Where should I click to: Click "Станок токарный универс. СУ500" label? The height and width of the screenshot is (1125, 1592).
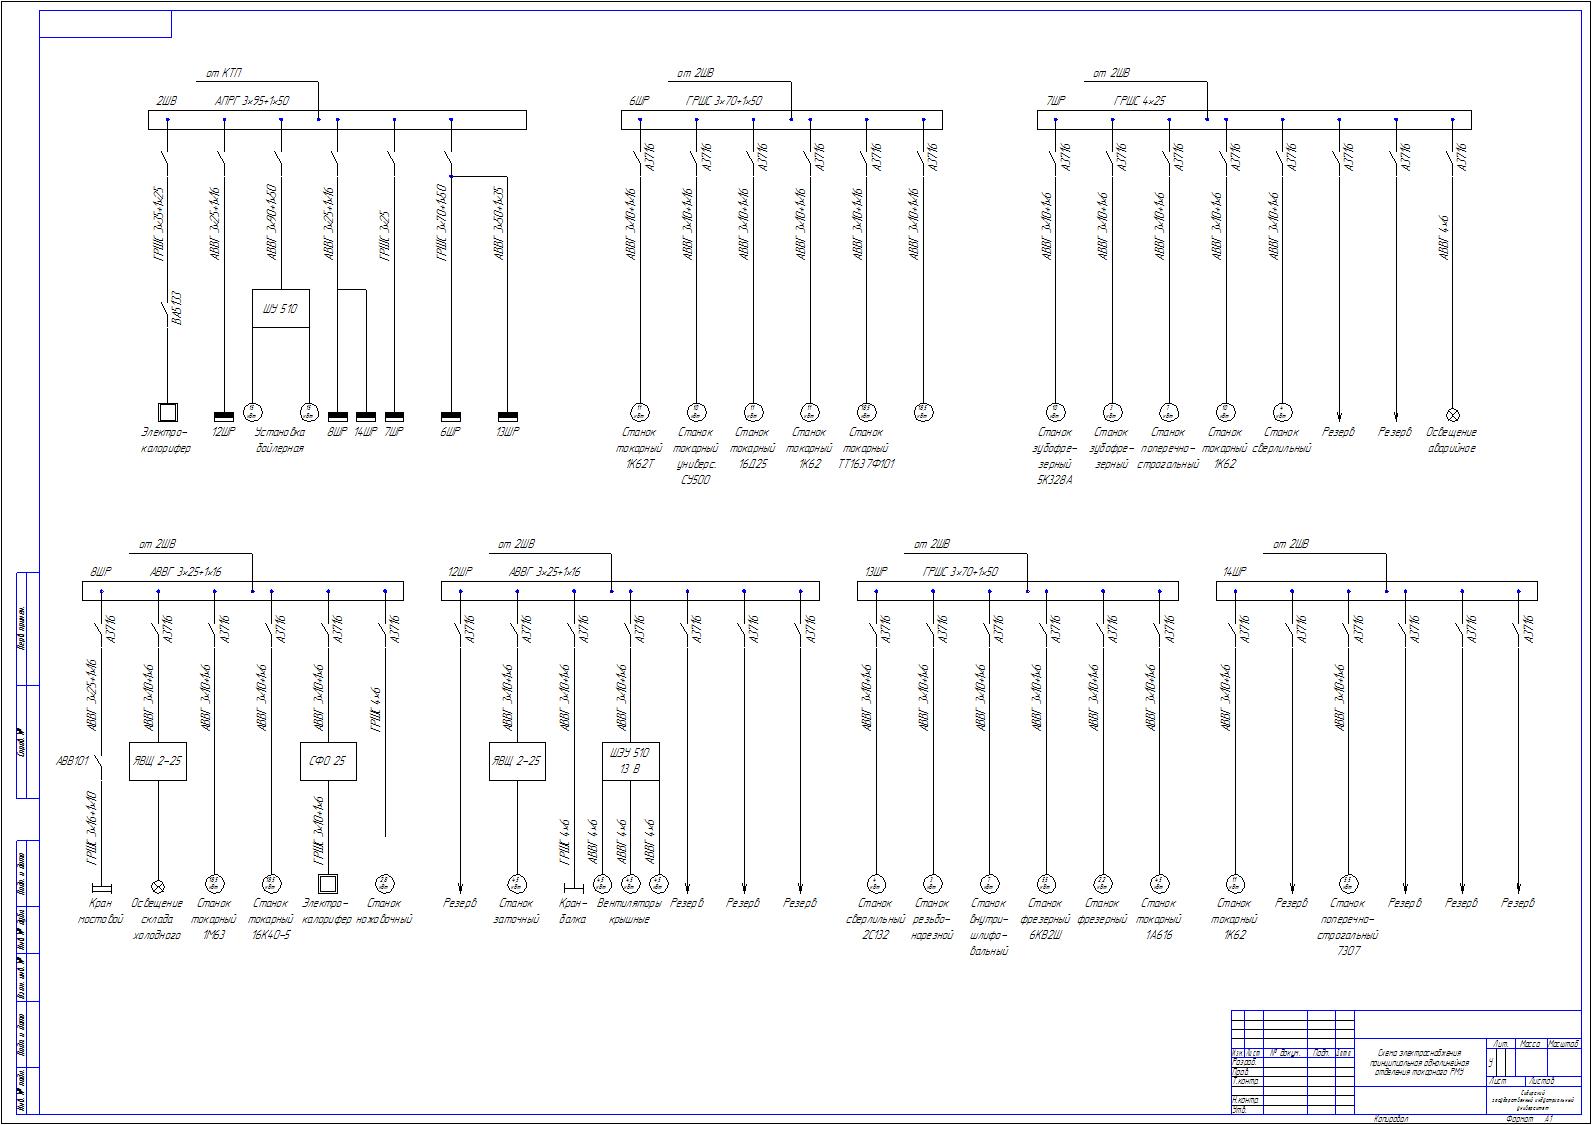[x=696, y=456]
